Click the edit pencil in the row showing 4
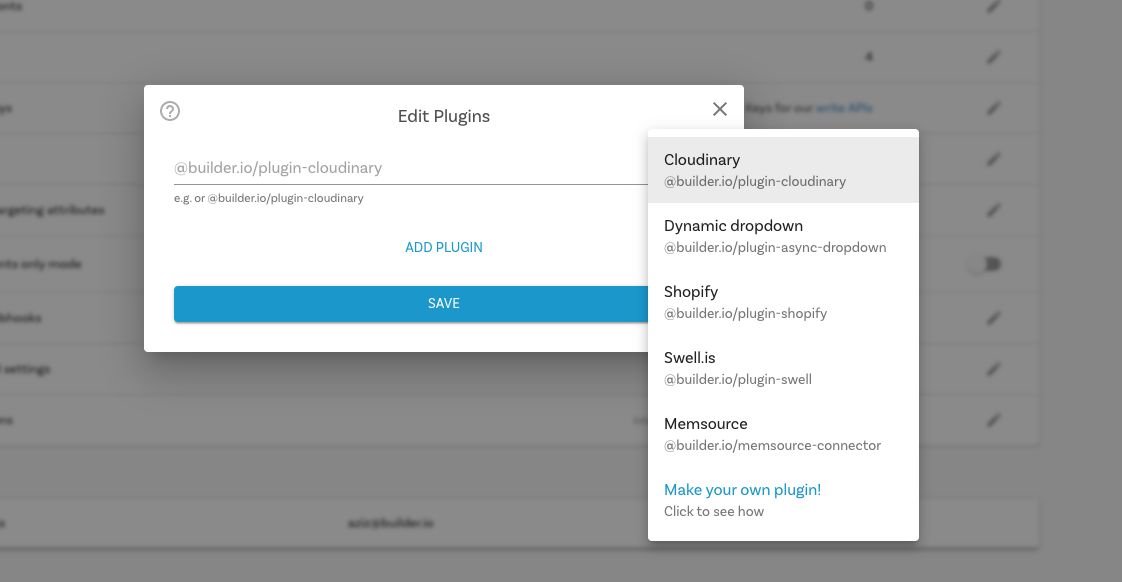The image size is (1122, 582). tap(993, 57)
